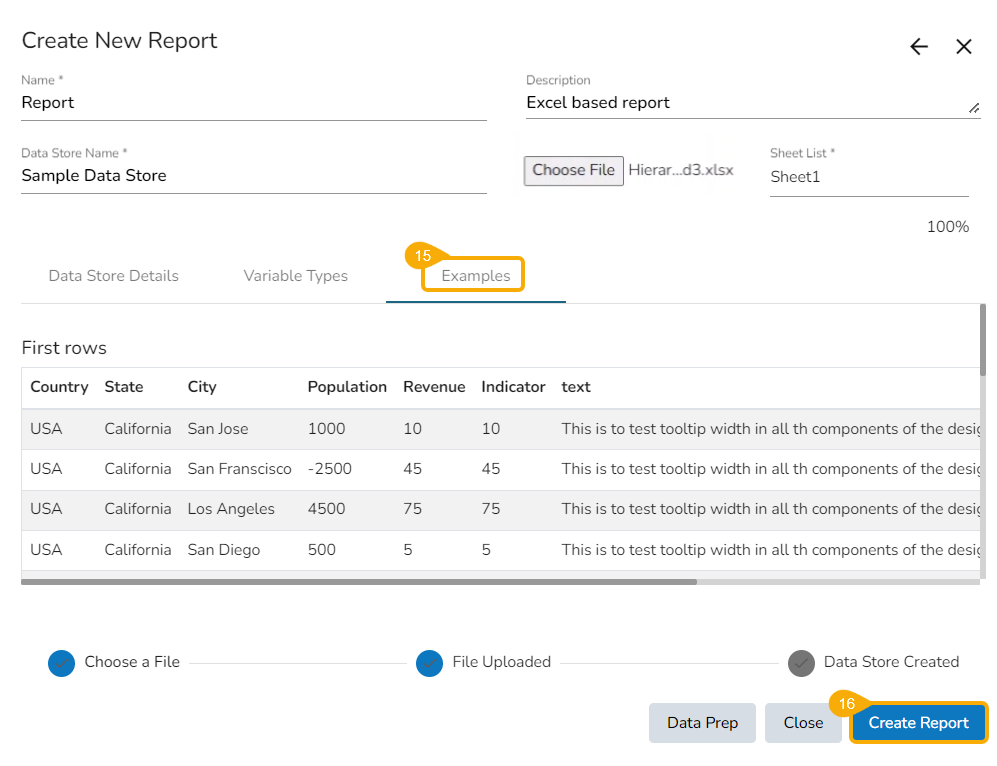Click the Data Prep button
Image resolution: width=997 pixels, height=766 pixels.
[702, 723]
